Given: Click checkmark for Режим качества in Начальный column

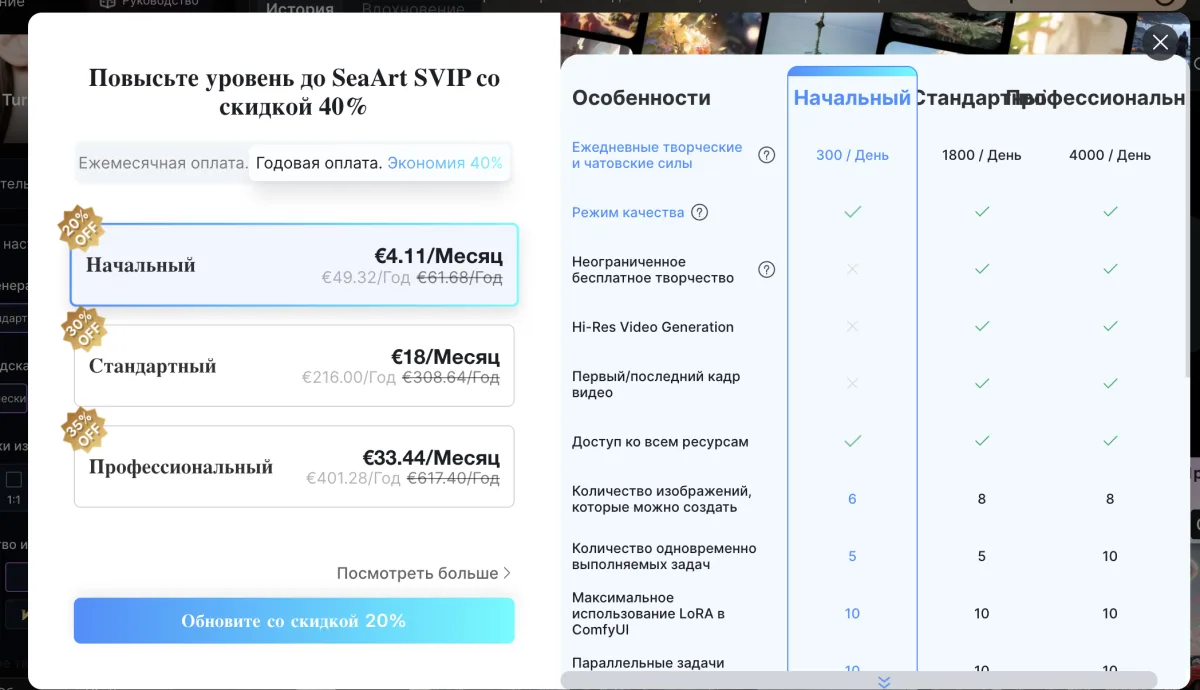Looking at the screenshot, I should coord(852,212).
